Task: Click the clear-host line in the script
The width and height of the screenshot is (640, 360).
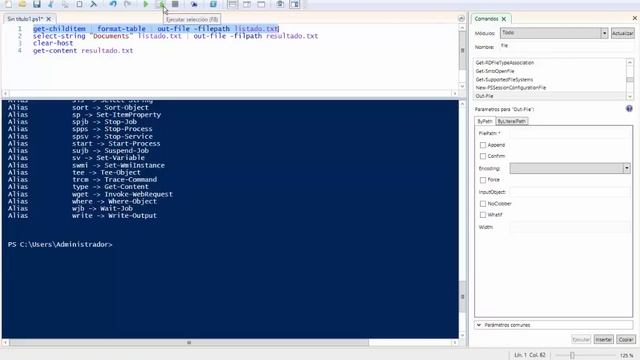Action: click(x=53, y=43)
